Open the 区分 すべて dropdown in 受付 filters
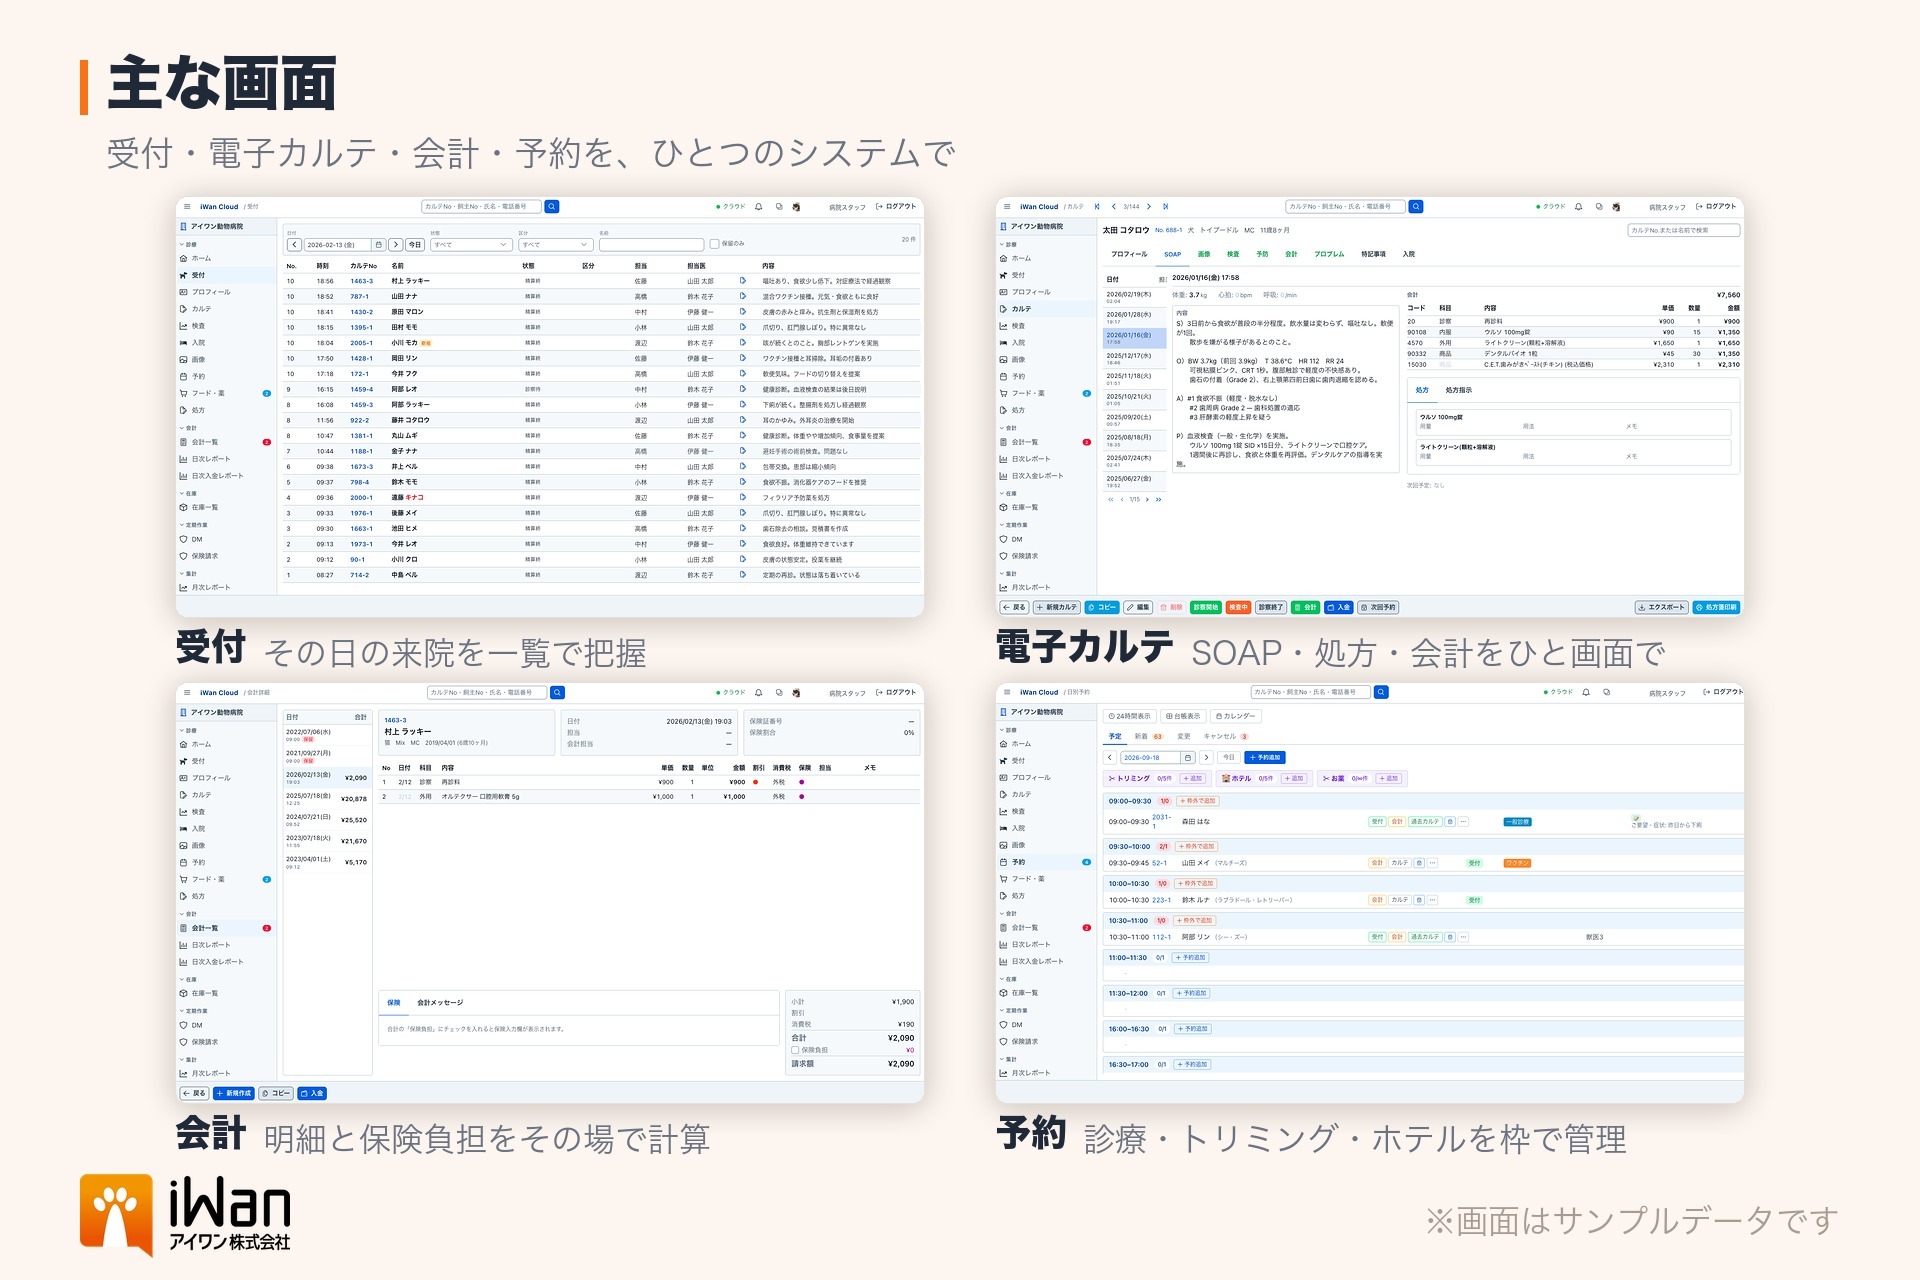The height and width of the screenshot is (1280, 1920). tap(556, 245)
